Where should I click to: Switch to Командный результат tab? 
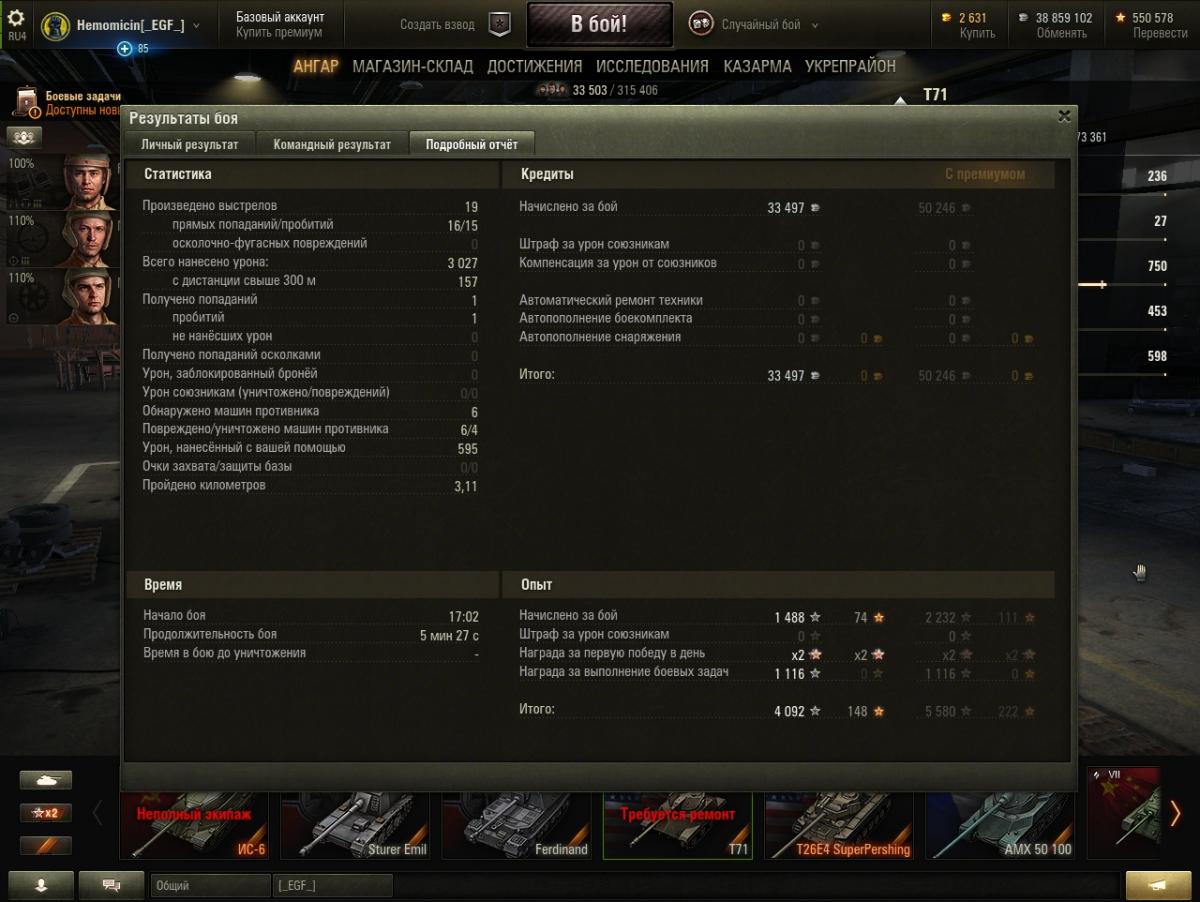[332, 144]
